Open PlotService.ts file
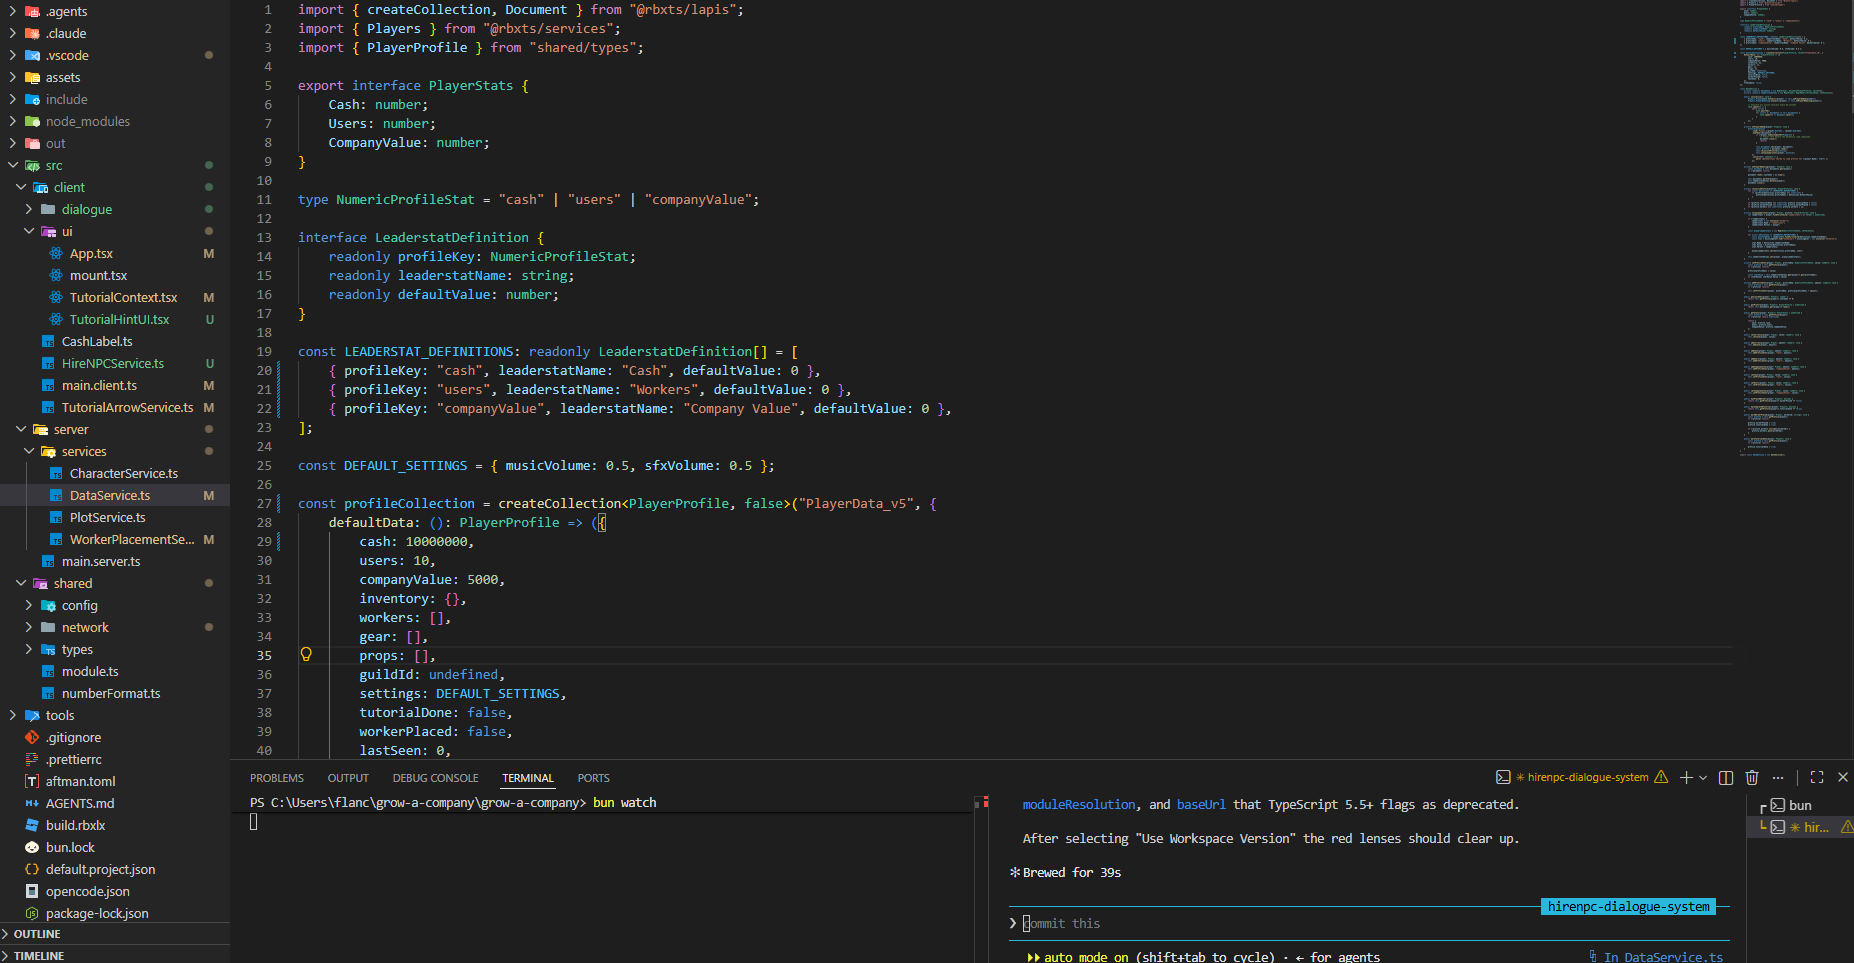 (107, 517)
